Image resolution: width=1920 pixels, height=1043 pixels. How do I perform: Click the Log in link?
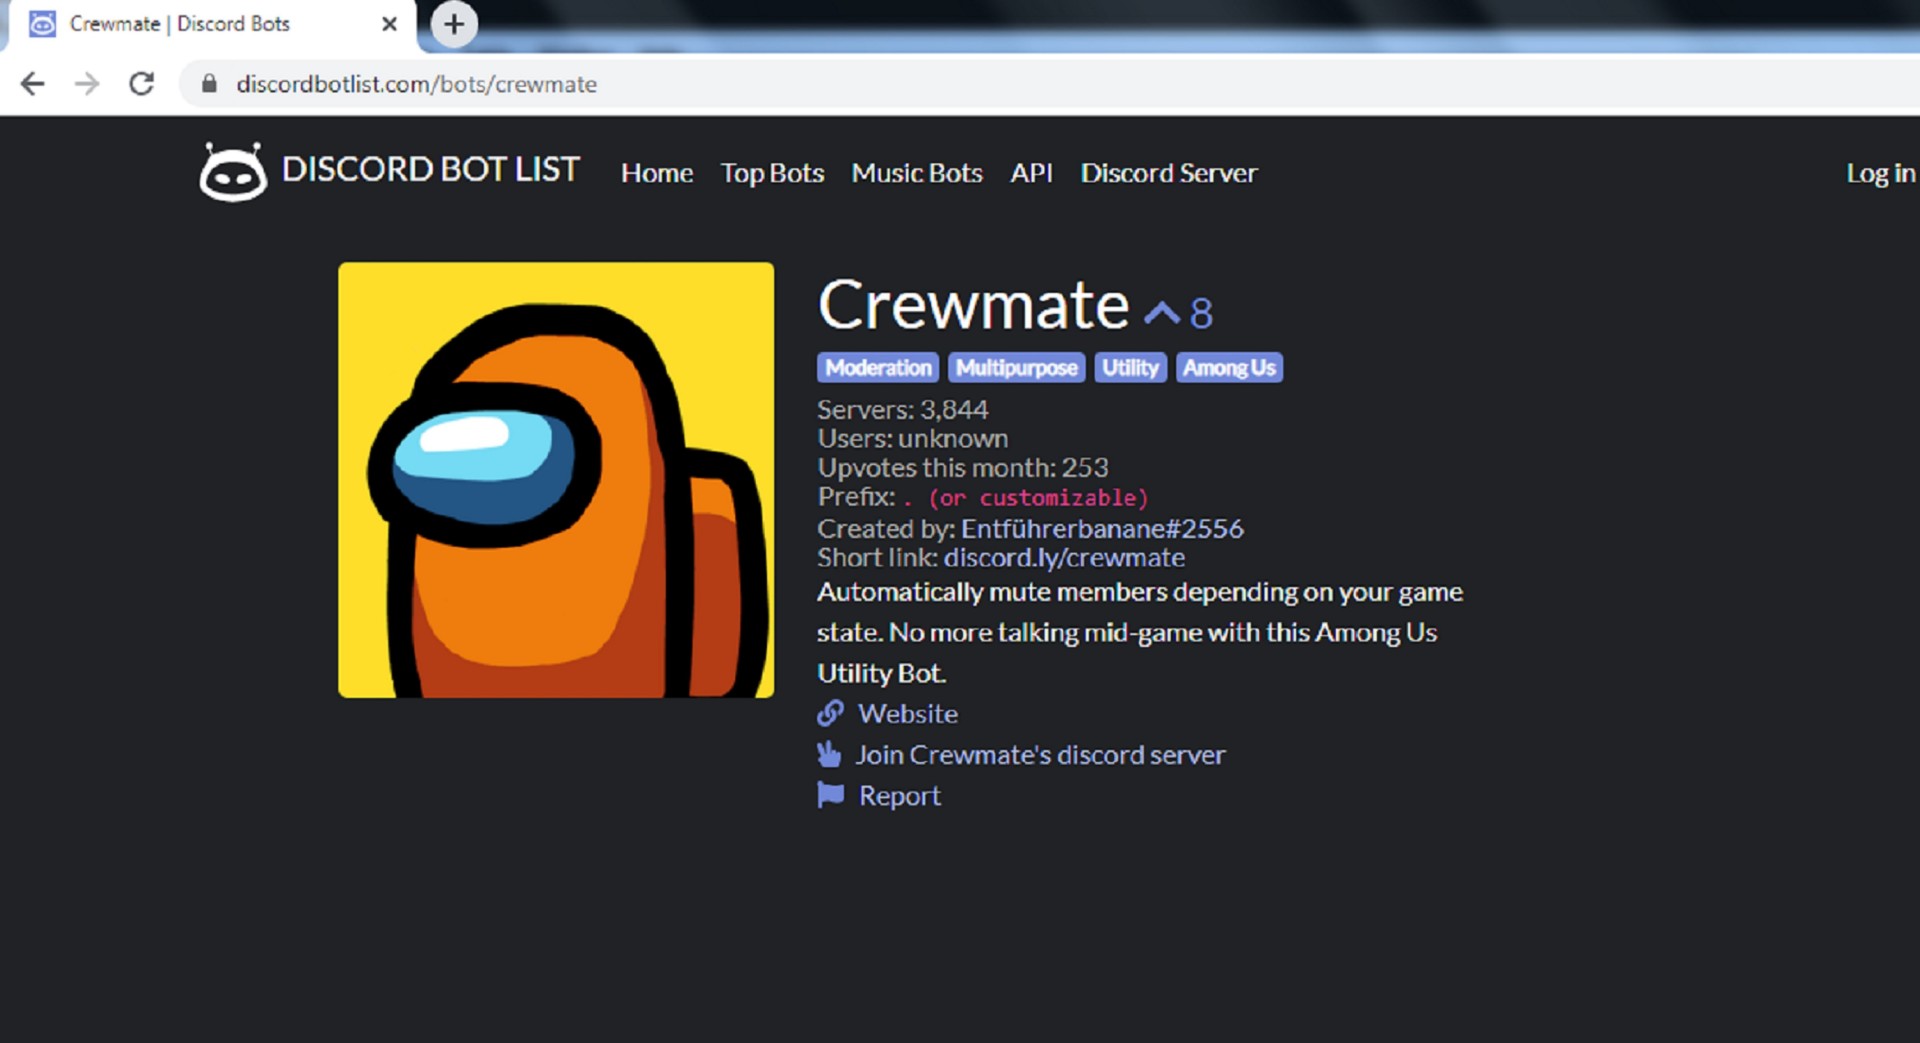(1880, 173)
